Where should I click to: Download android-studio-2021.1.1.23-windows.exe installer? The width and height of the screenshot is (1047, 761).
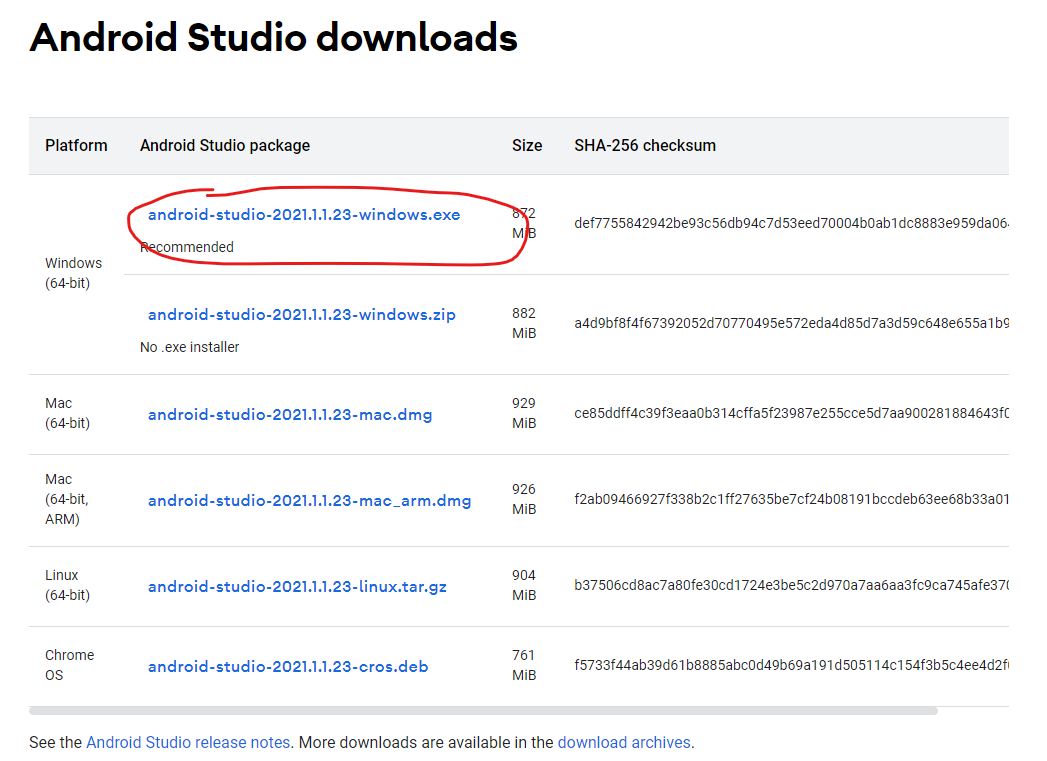[304, 215]
